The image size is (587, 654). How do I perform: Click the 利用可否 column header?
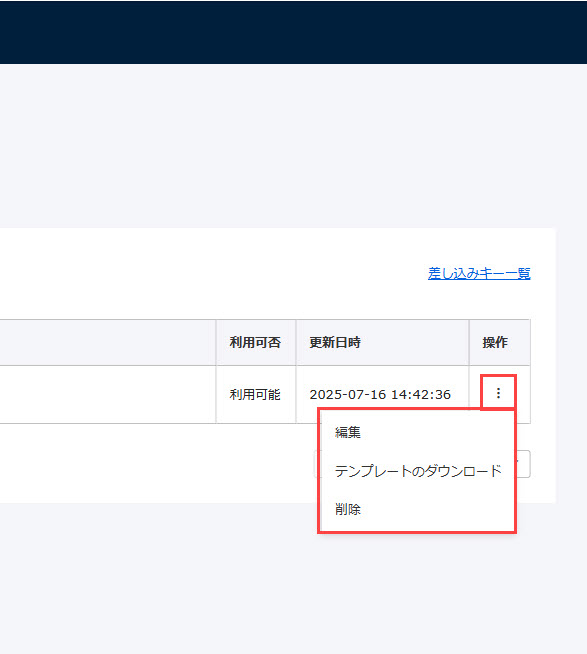256,342
